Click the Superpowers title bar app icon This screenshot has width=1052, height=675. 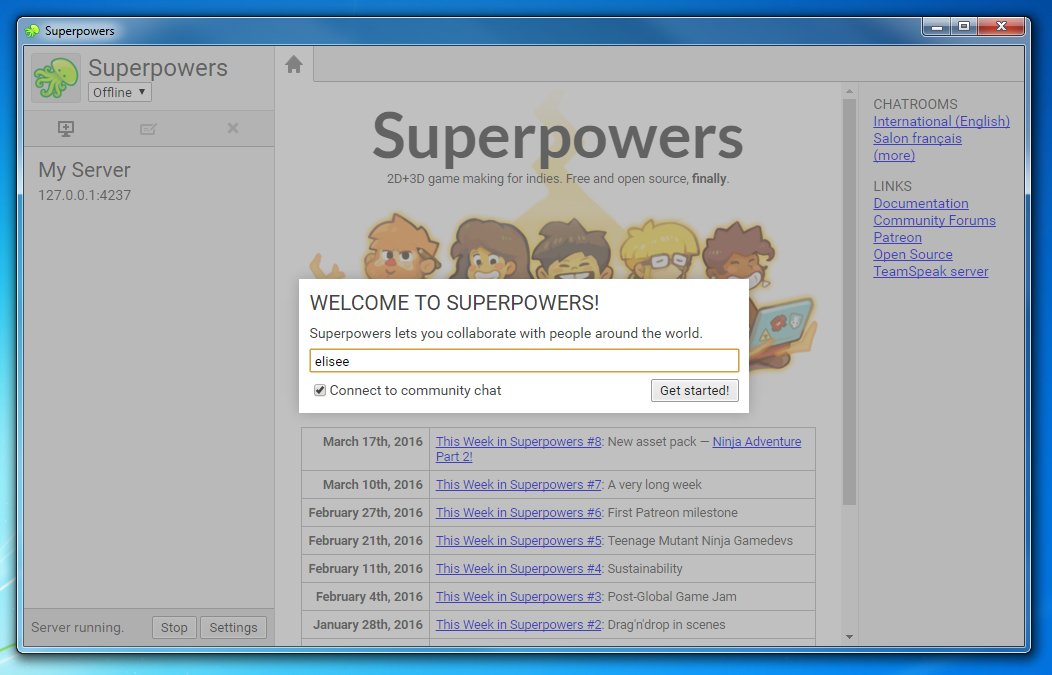[x=32, y=31]
